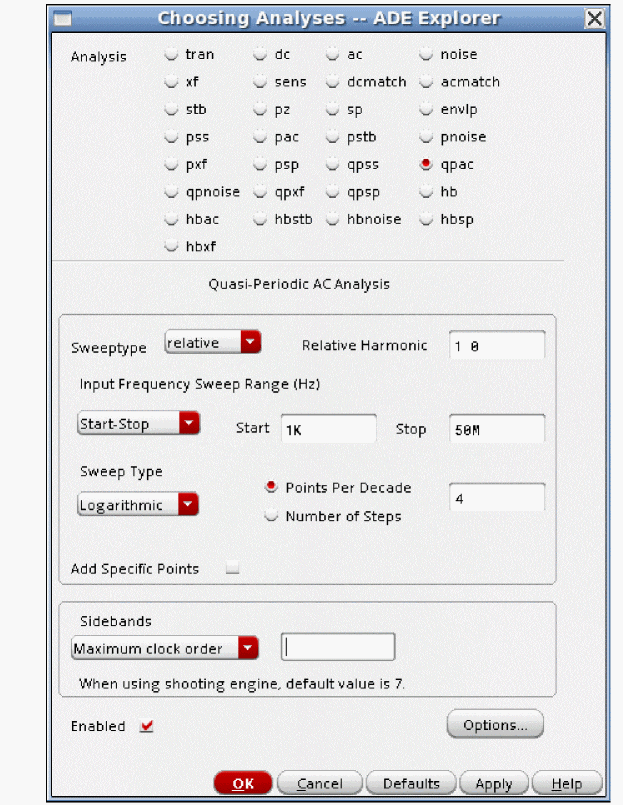Select the hbnoise analysis option
This screenshot has width=623, height=805.
pos(332,219)
